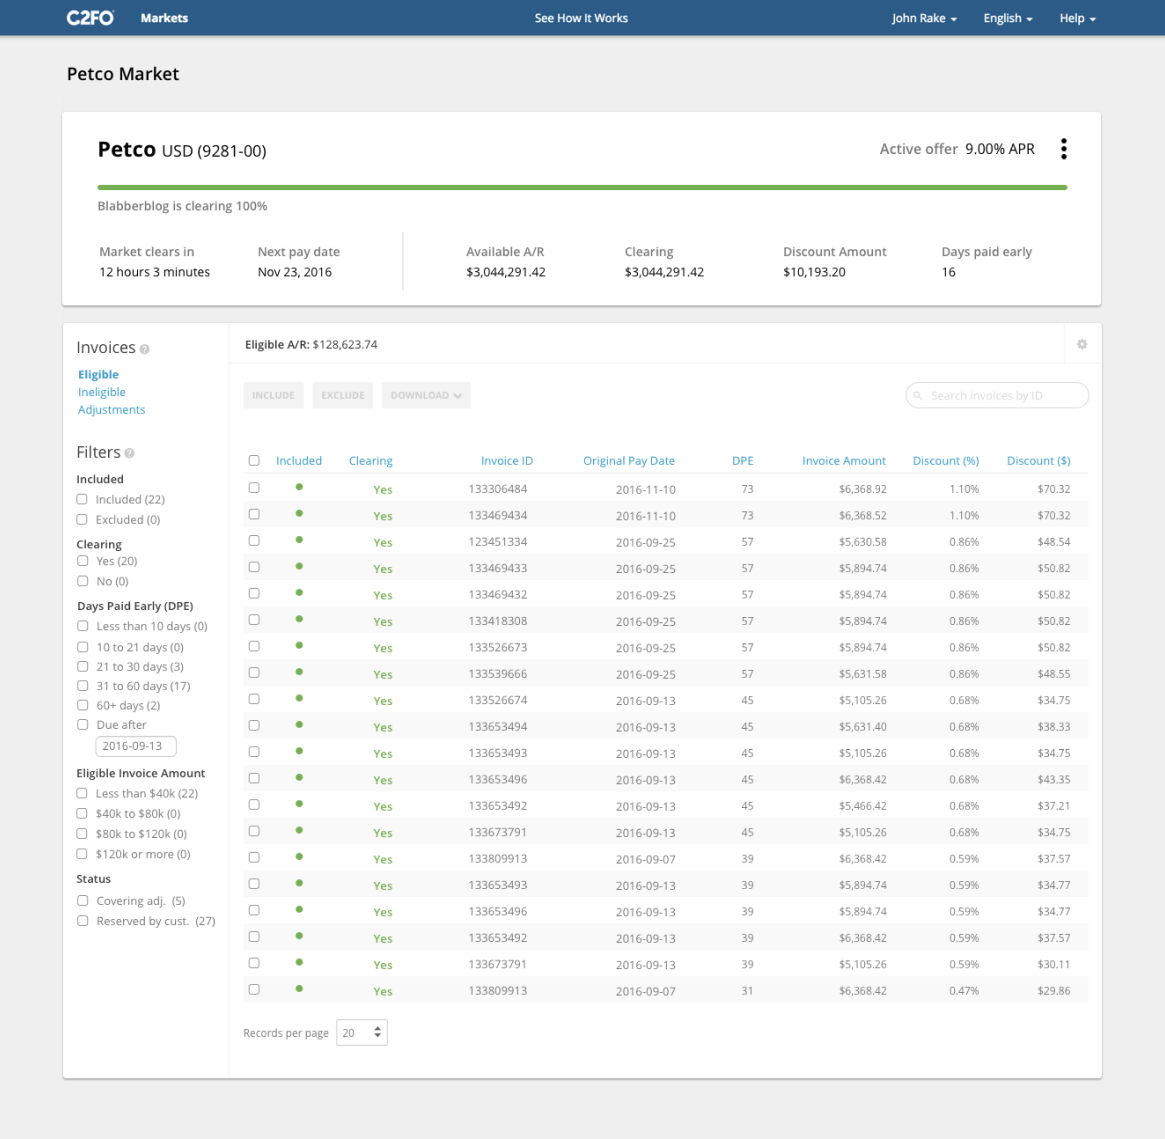
Task: Open the John Rake account dropdown
Action: point(924,18)
